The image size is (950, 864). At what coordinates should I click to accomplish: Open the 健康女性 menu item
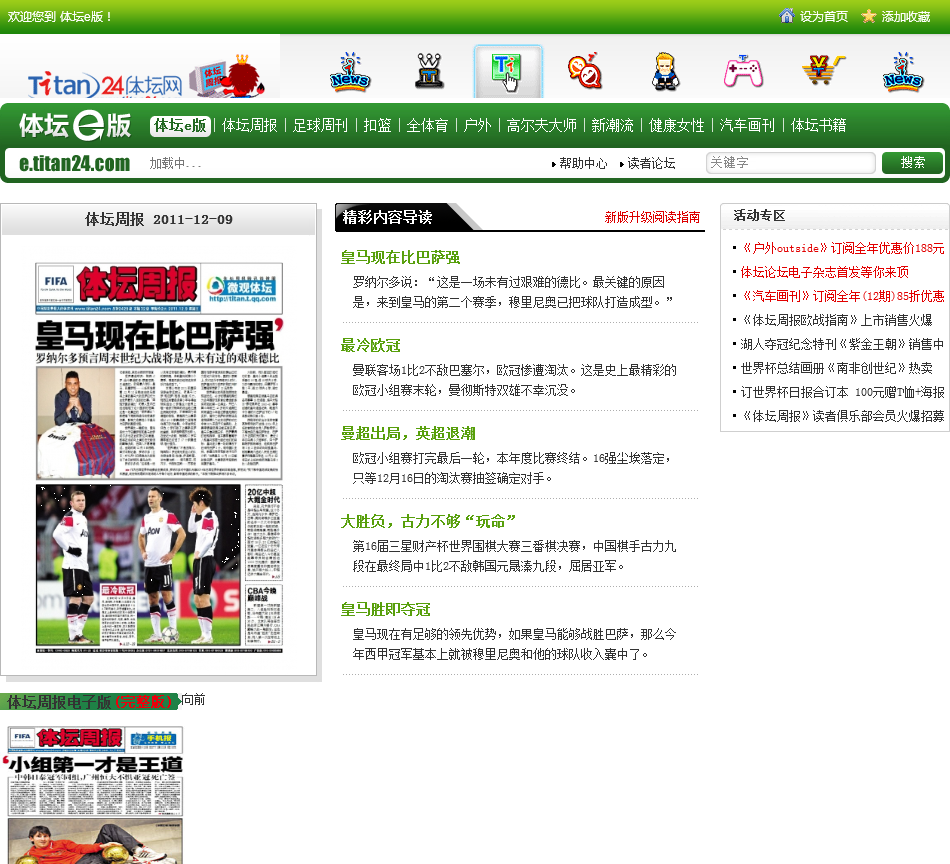click(x=677, y=125)
